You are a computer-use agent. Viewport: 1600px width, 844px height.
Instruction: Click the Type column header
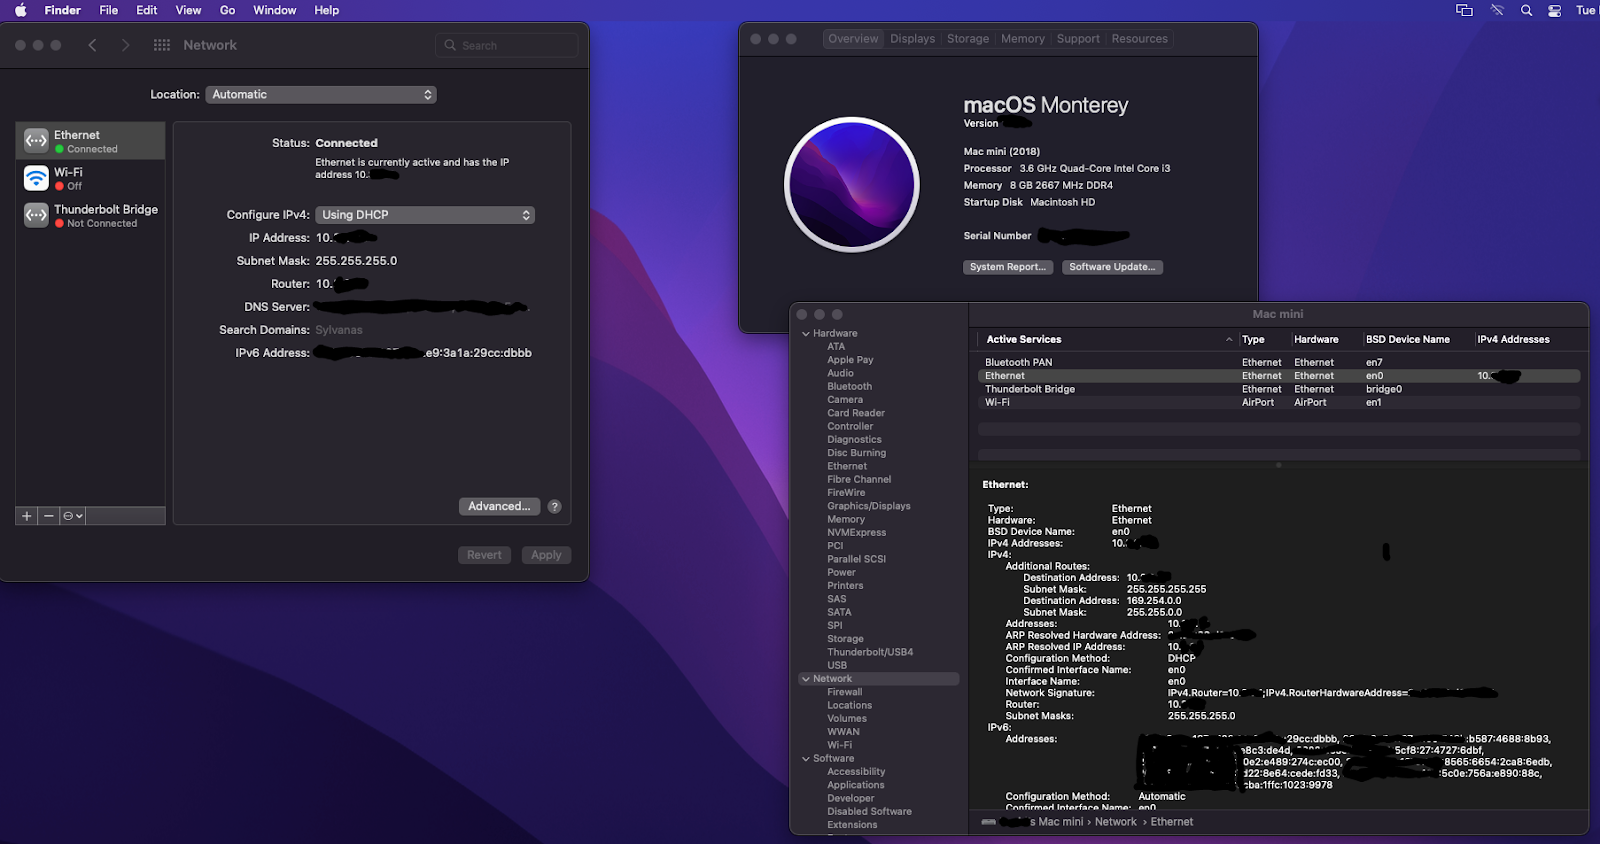[1253, 340]
